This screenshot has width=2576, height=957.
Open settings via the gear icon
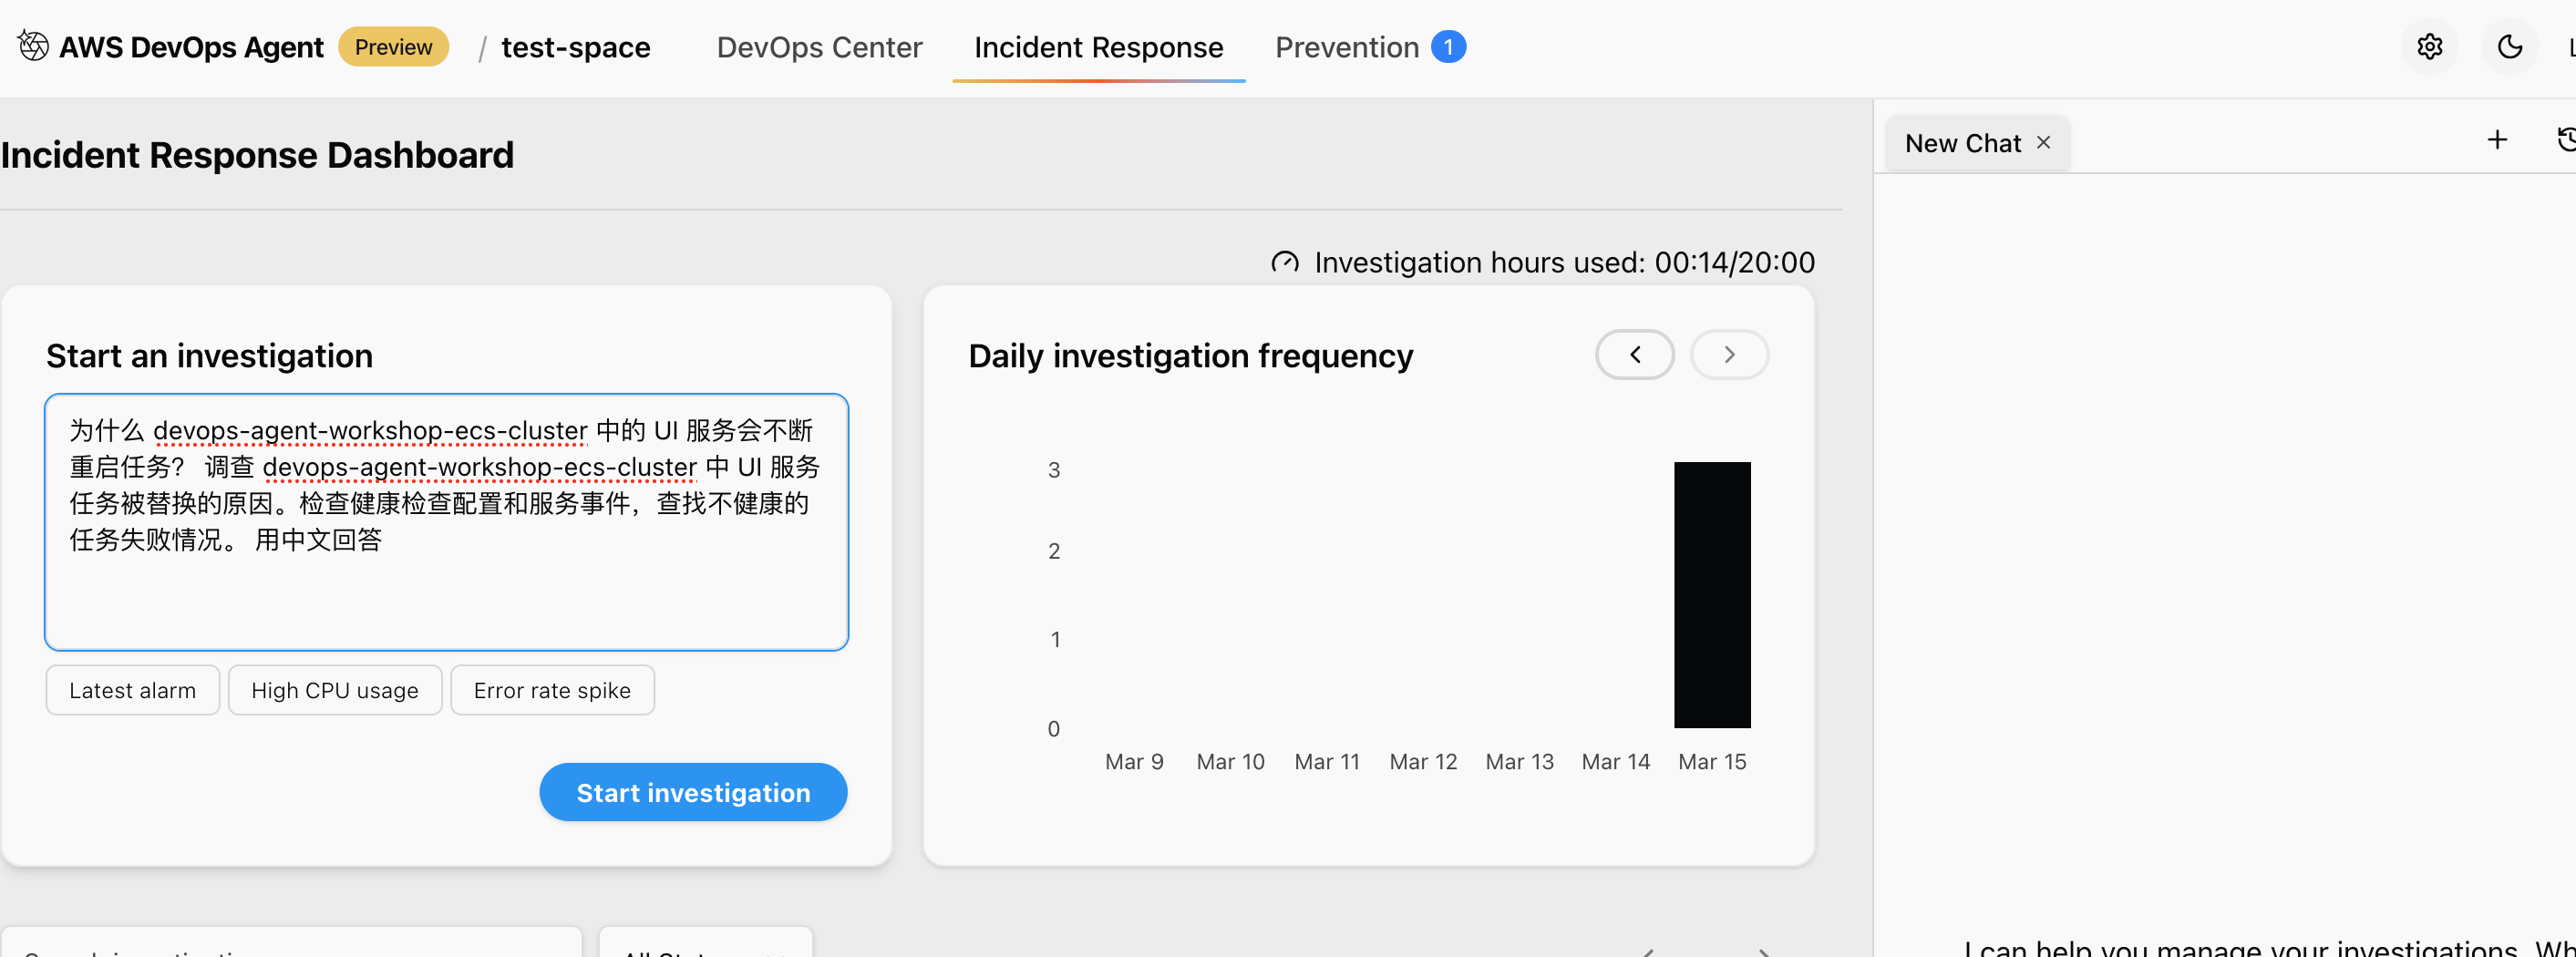[x=2429, y=47]
